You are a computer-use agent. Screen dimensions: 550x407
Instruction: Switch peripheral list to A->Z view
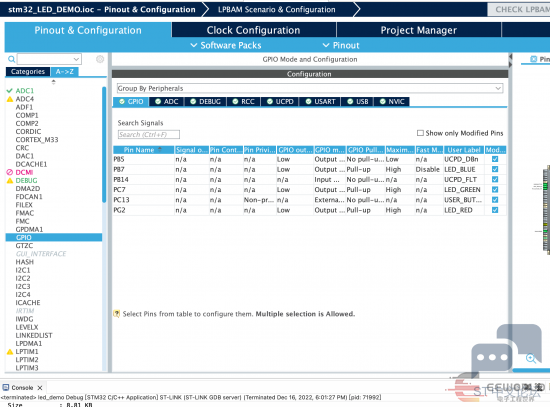65,72
